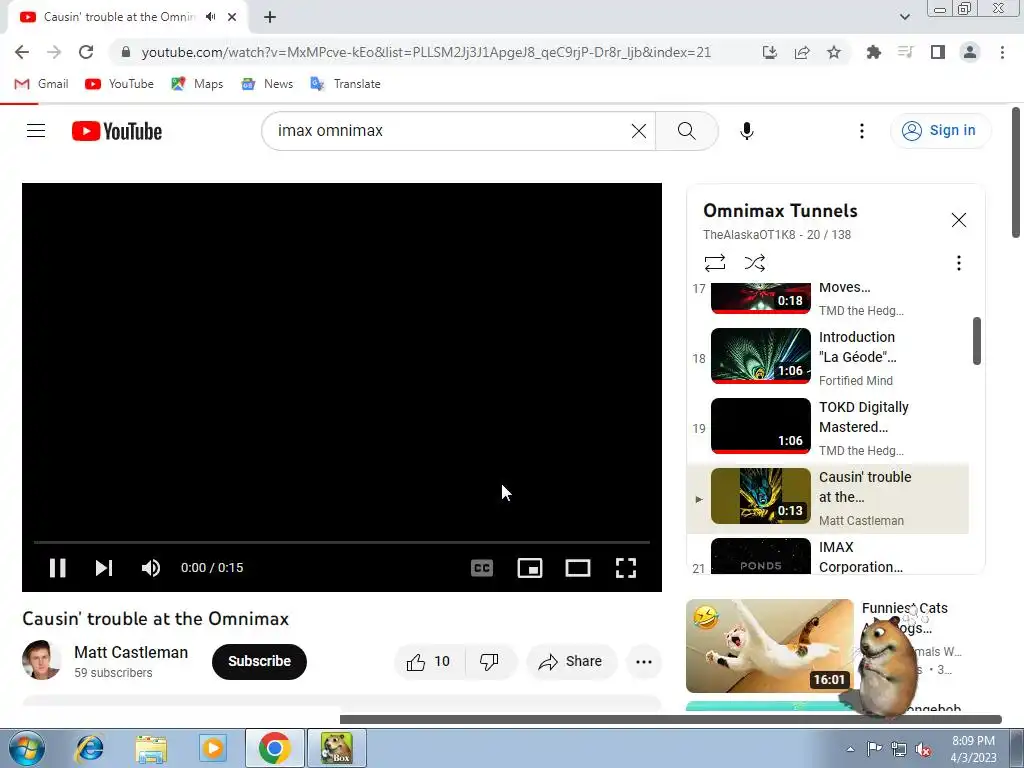Share this page from address bar
The width and height of the screenshot is (1024, 768).
click(x=802, y=52)
